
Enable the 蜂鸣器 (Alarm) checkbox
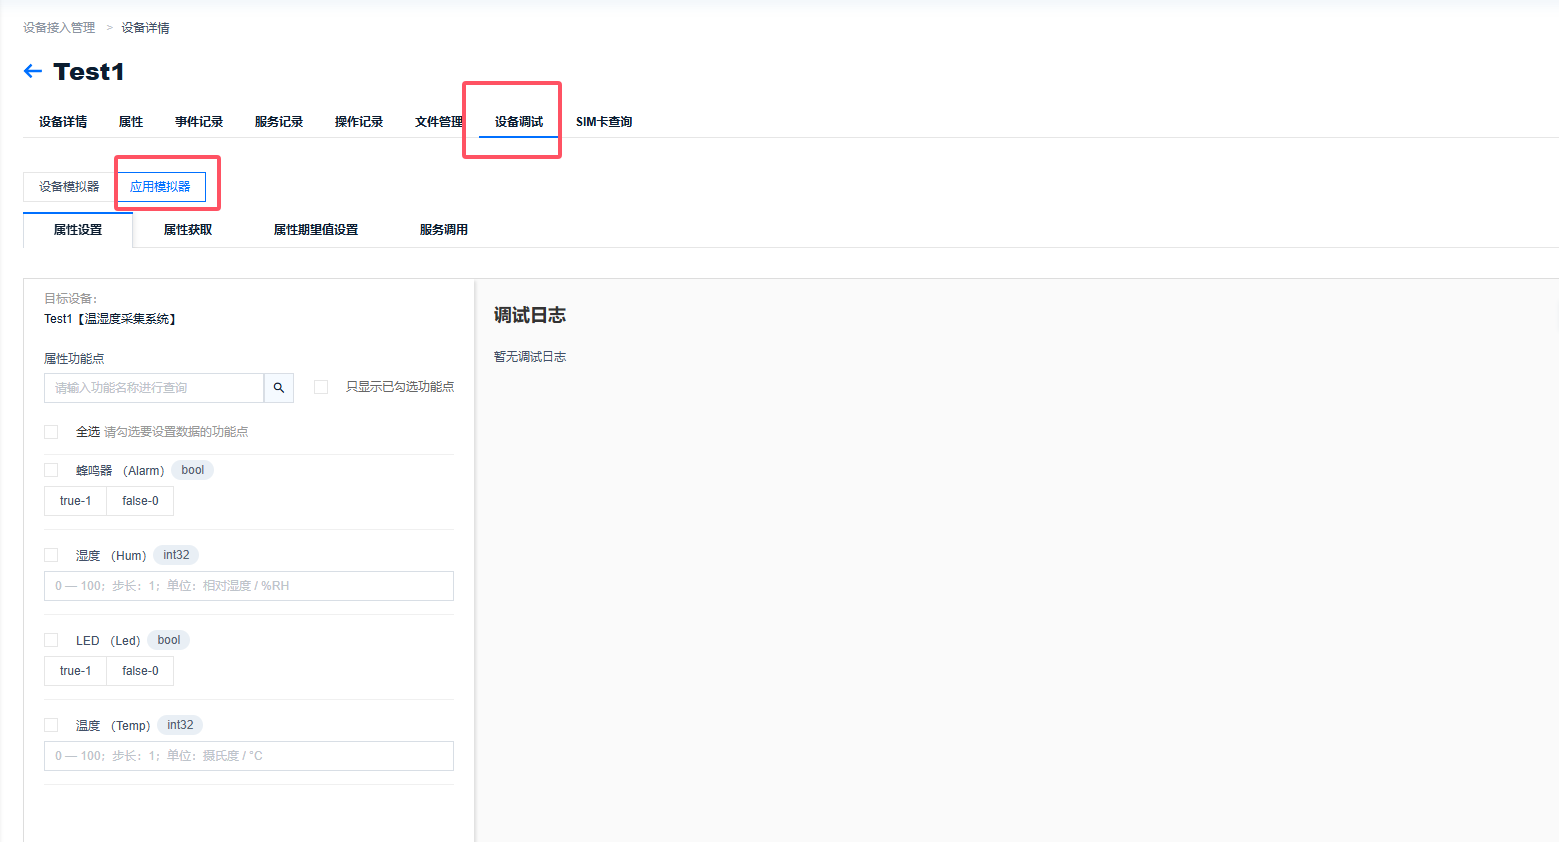pyautogui.click(x=51, y=470)
